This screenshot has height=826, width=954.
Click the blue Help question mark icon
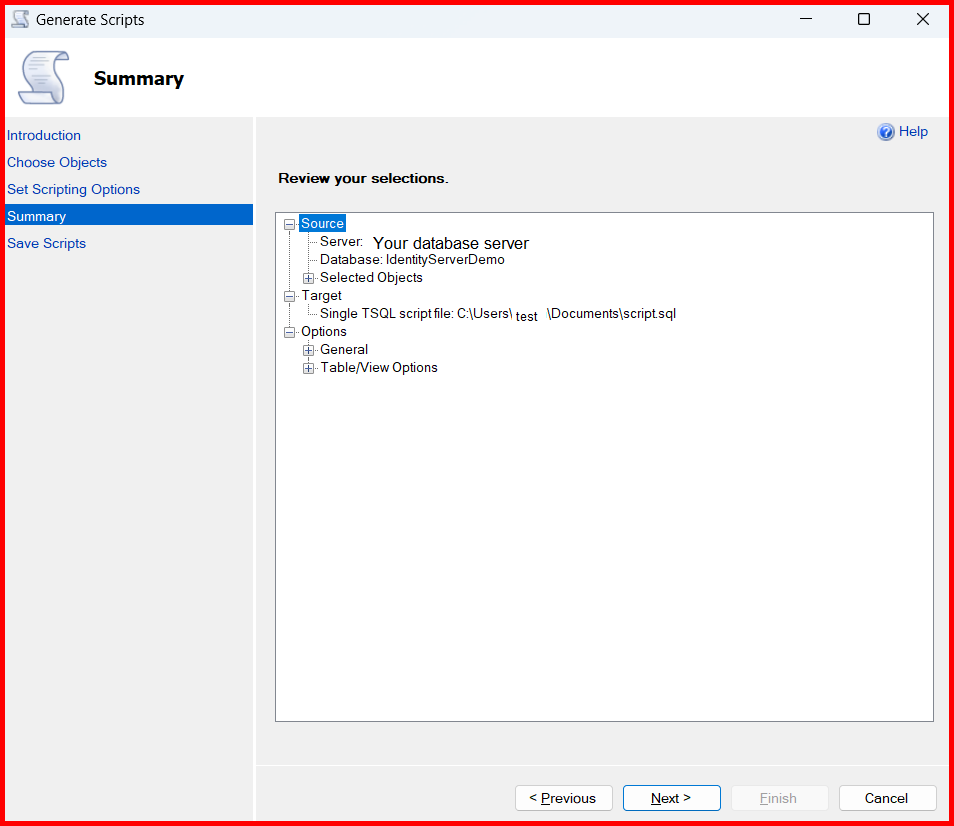pyautogui.click(x=886, y=132)
